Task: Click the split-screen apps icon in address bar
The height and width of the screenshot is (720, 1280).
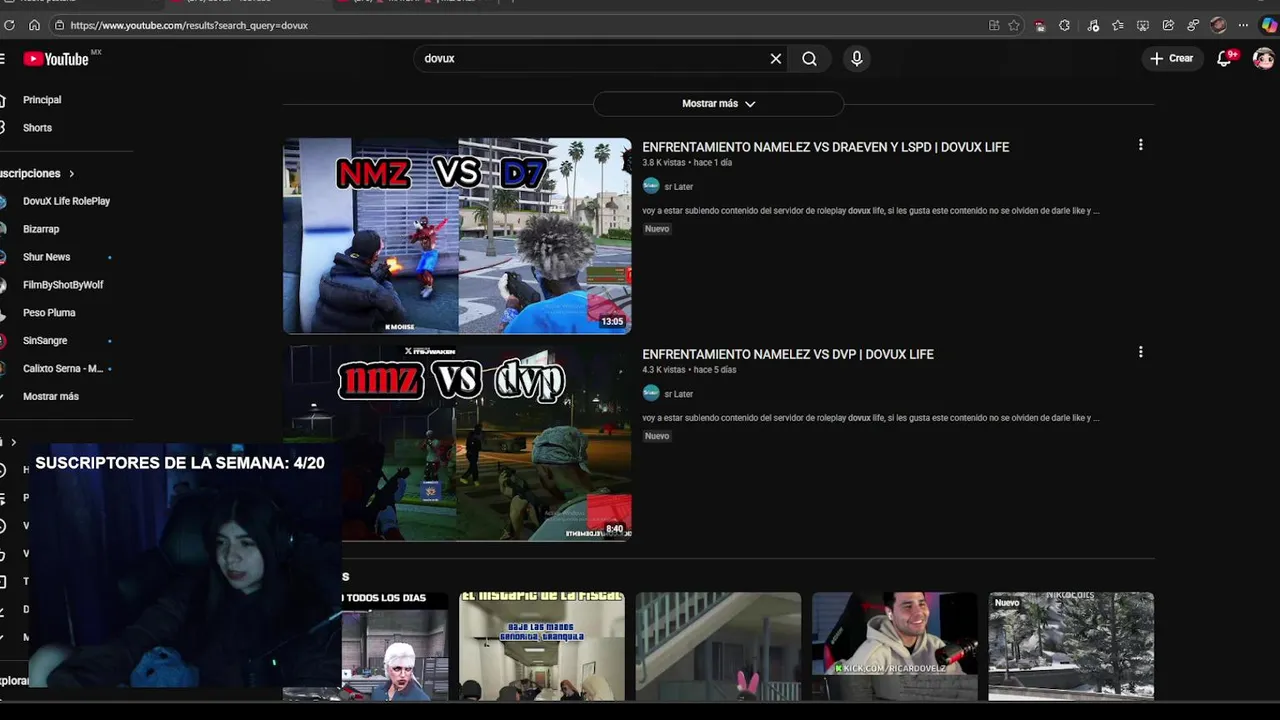Action: 994,25
